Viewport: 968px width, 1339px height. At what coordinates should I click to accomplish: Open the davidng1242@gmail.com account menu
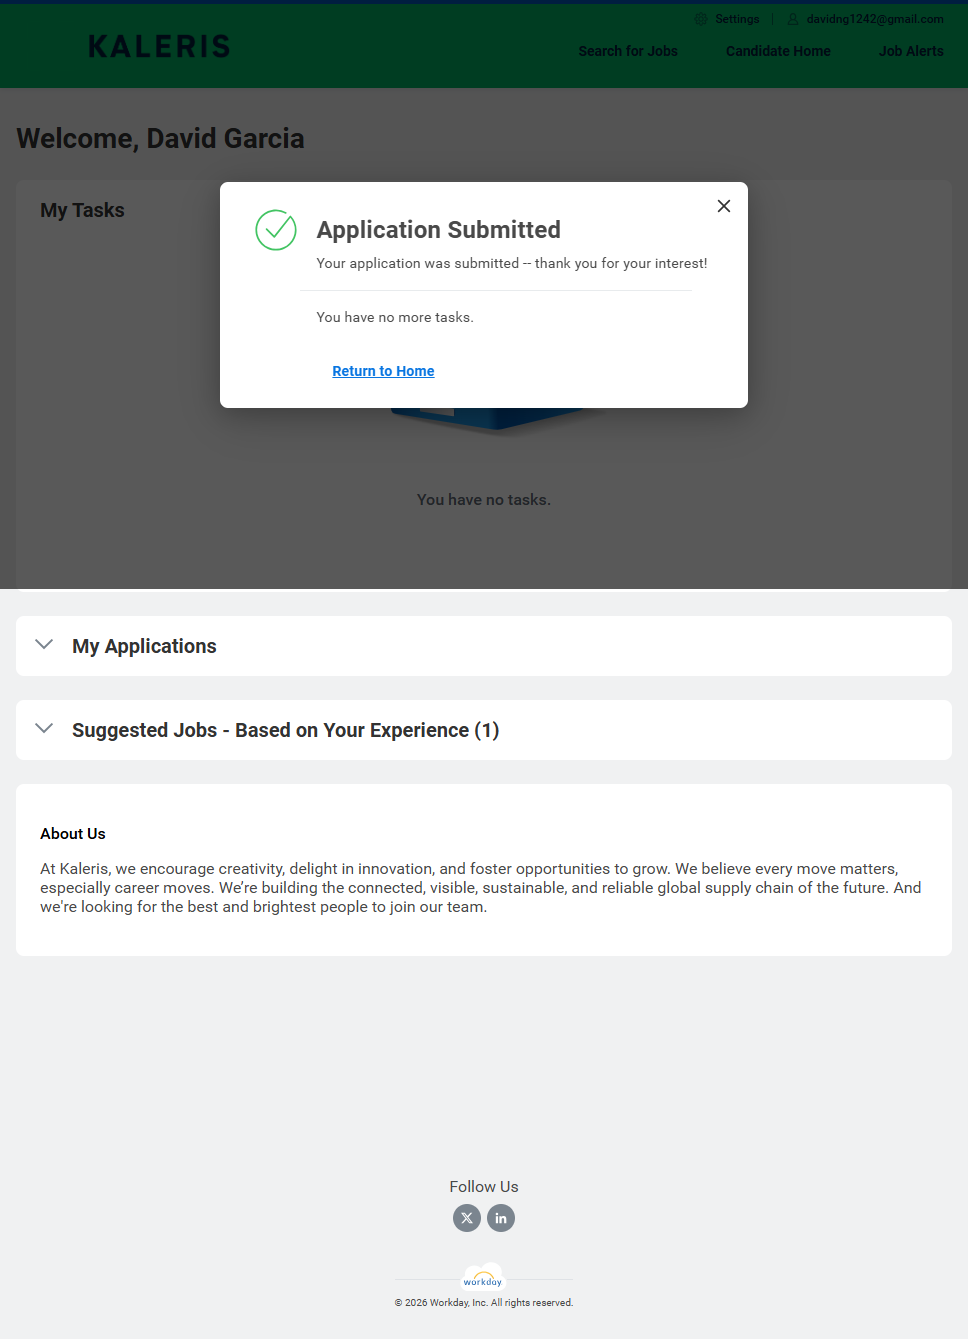[x=874, y=19]
